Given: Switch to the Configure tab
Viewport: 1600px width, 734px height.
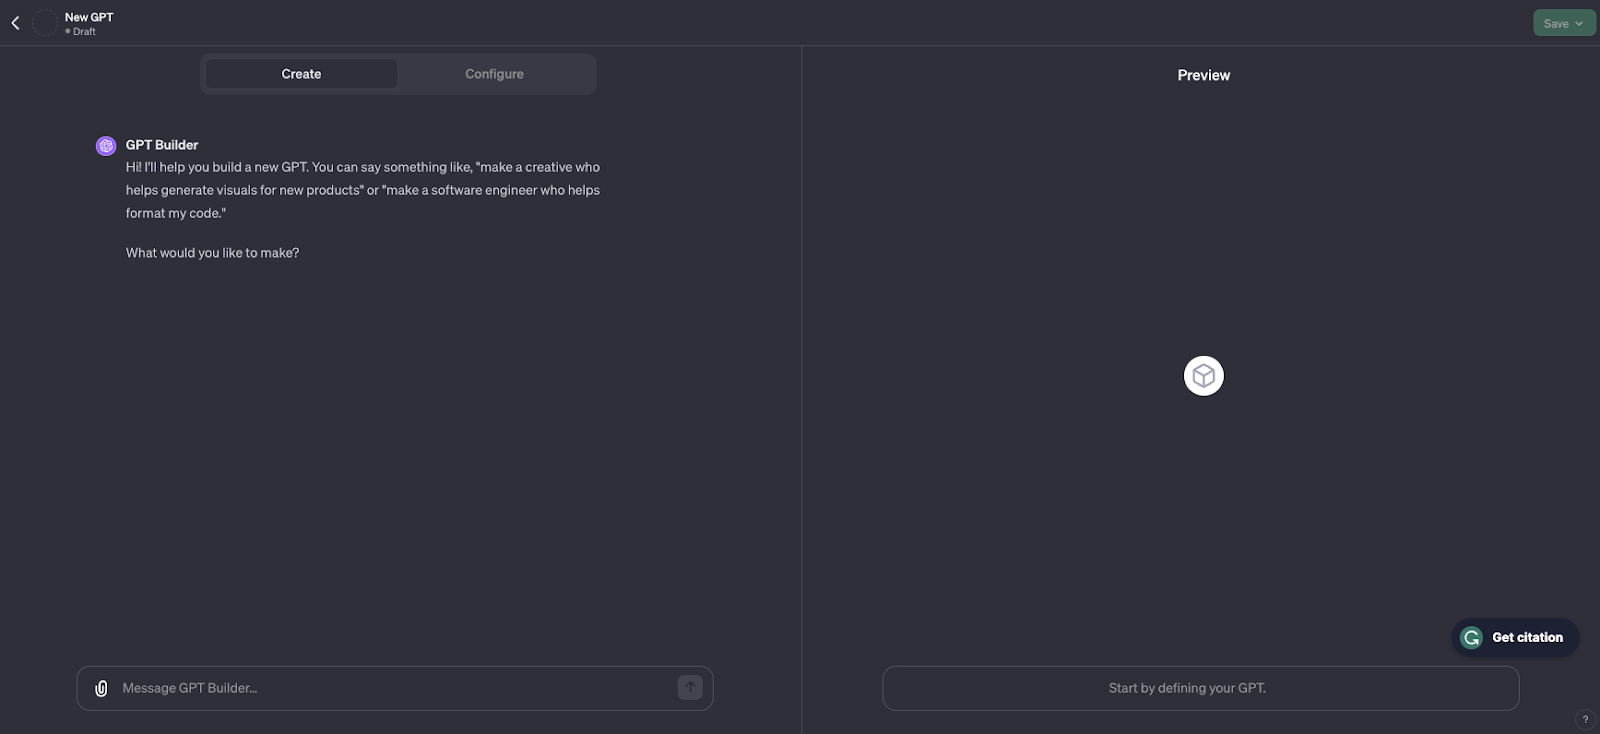Looking at the screenshot, I should (494, 74).
